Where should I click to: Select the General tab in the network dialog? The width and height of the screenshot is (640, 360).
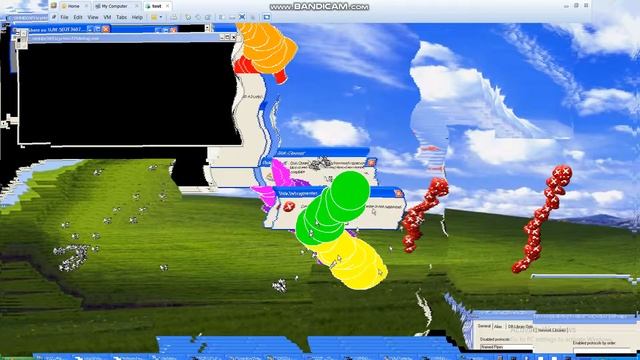[x=484, y=326]
